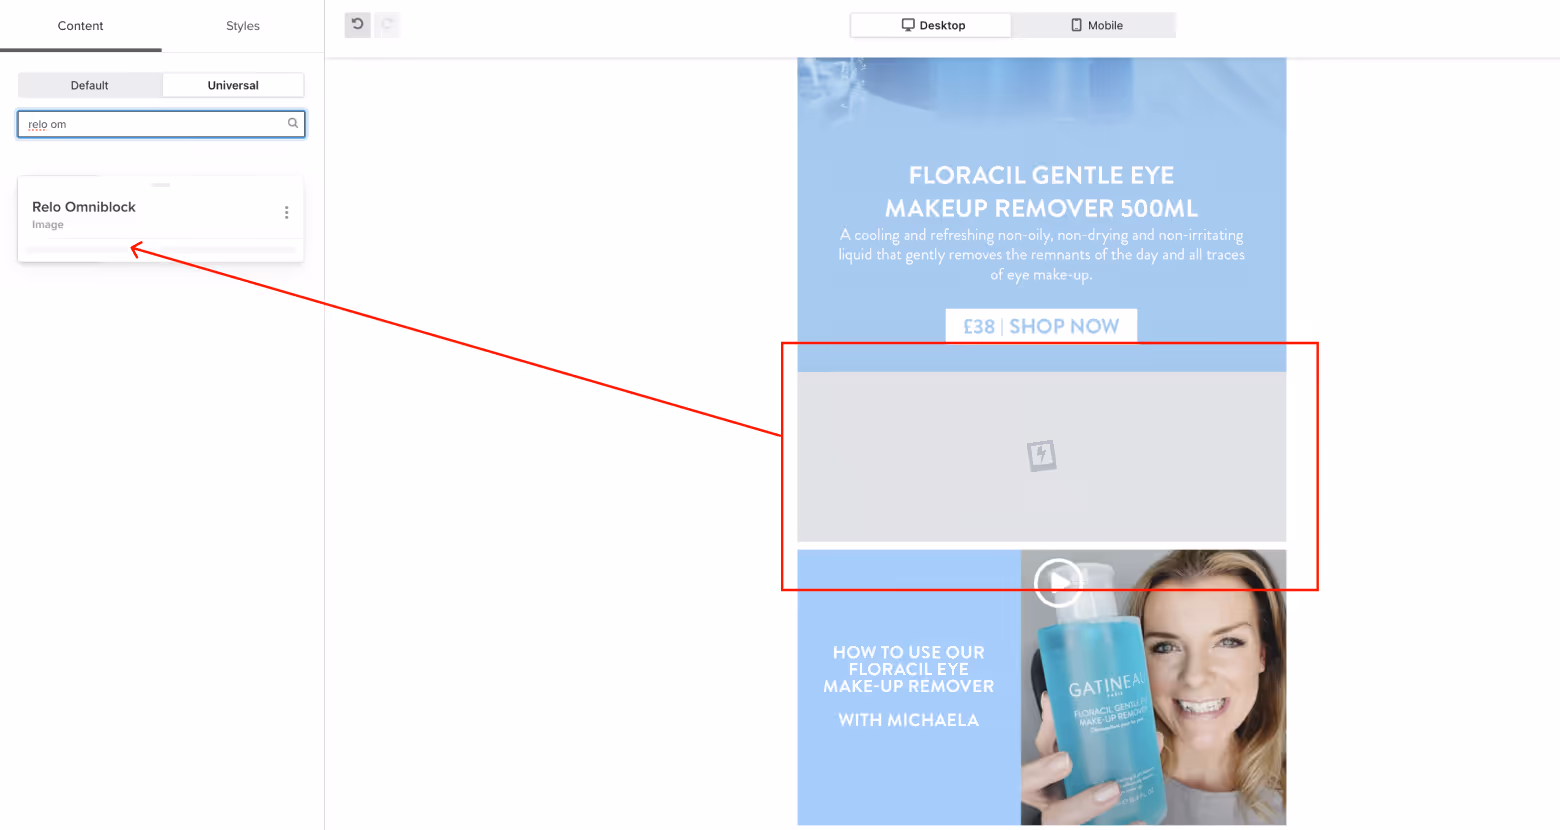Viewport: 1560px width, 830px height.
Task: Open the Styles tab
Action: point(243,26)
